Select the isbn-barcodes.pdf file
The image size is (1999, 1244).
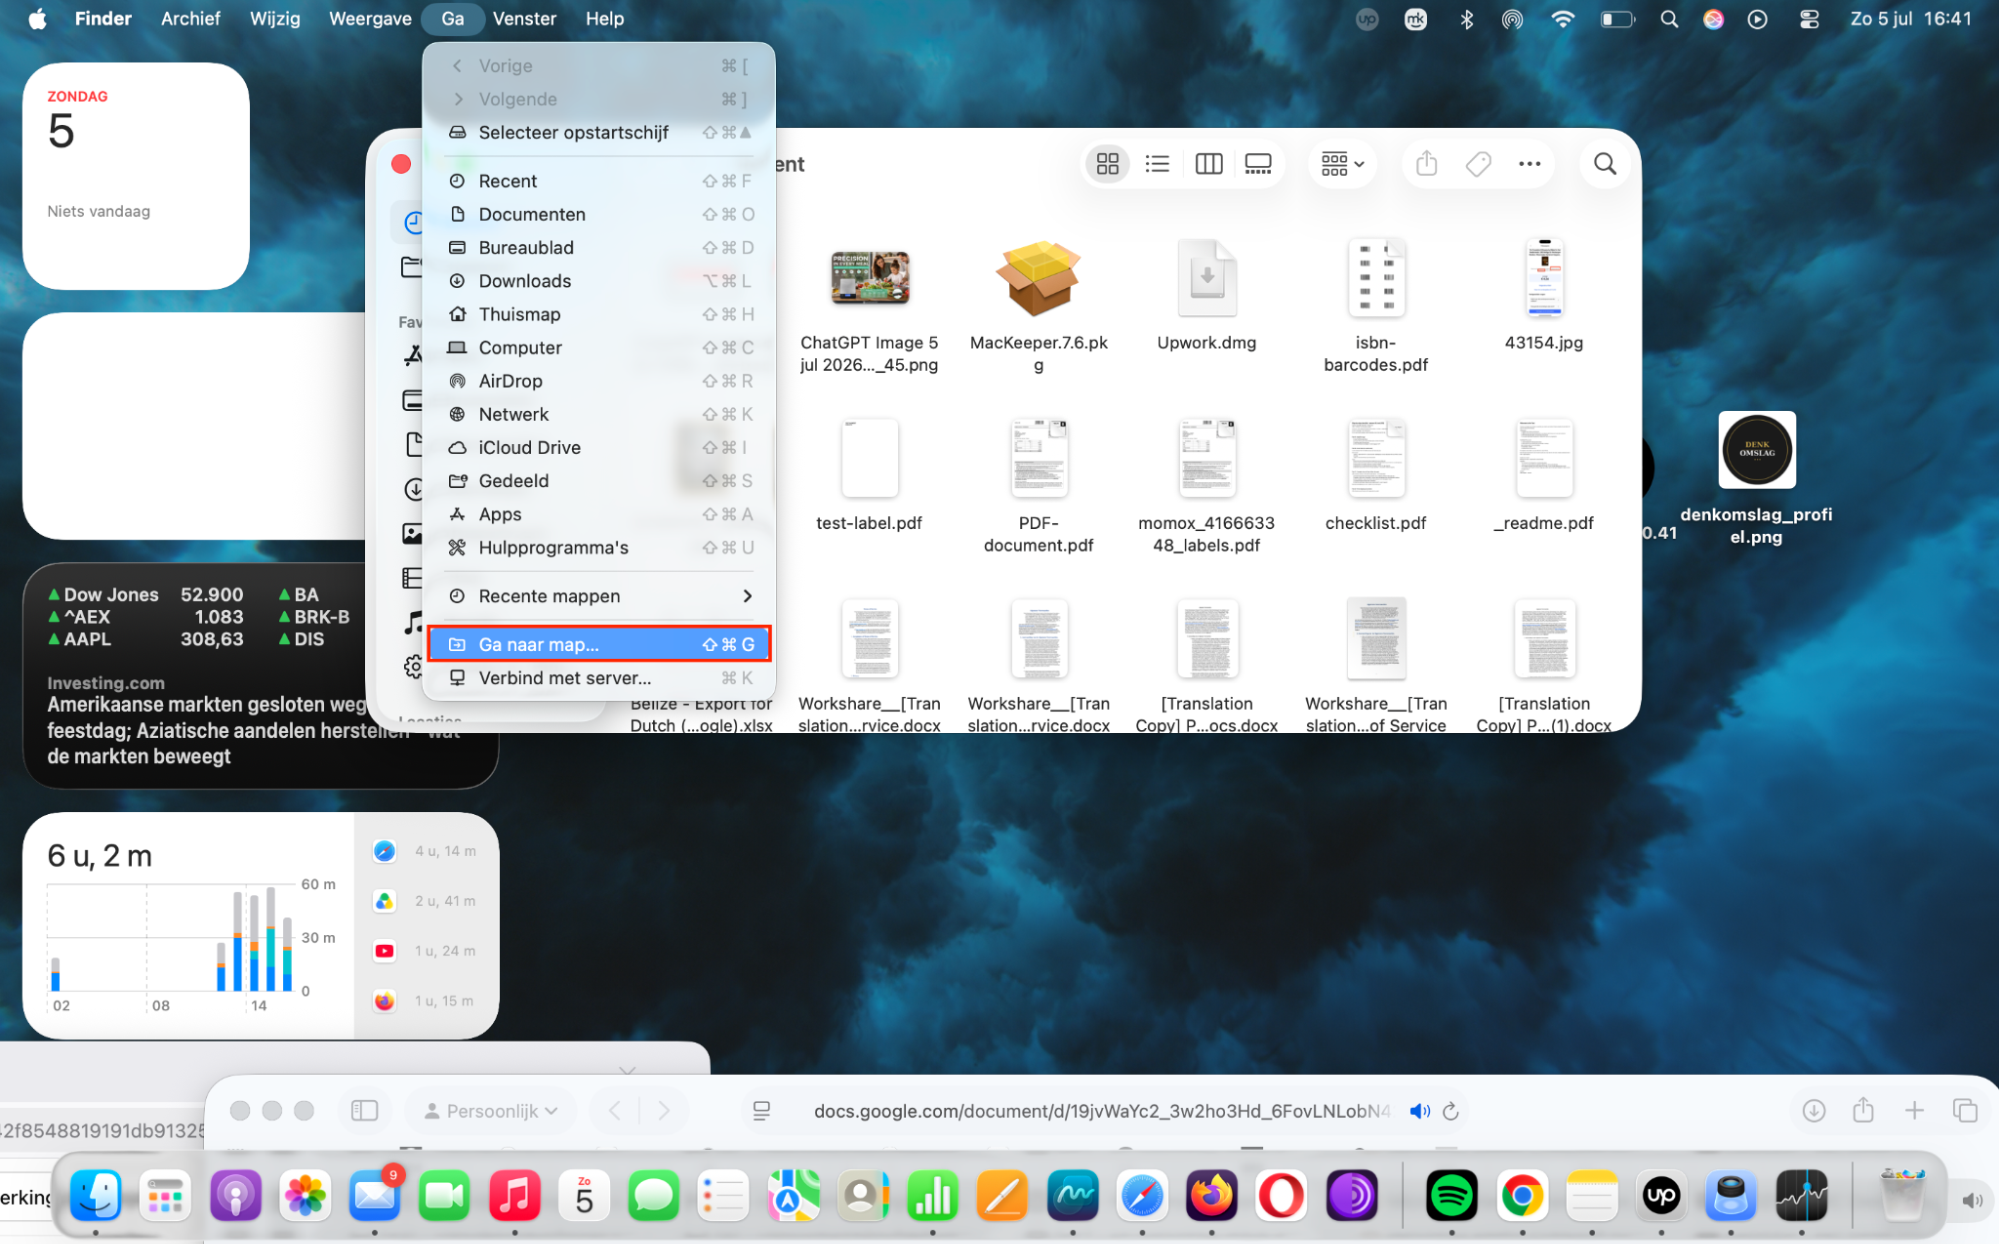coord(1376,307)
